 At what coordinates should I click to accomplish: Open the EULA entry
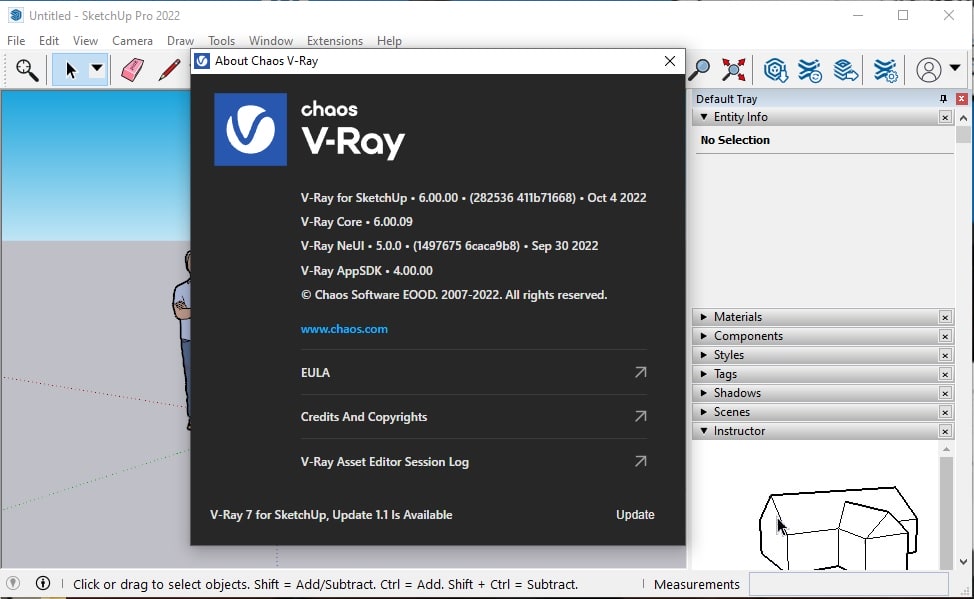click(x=473, y=372)
